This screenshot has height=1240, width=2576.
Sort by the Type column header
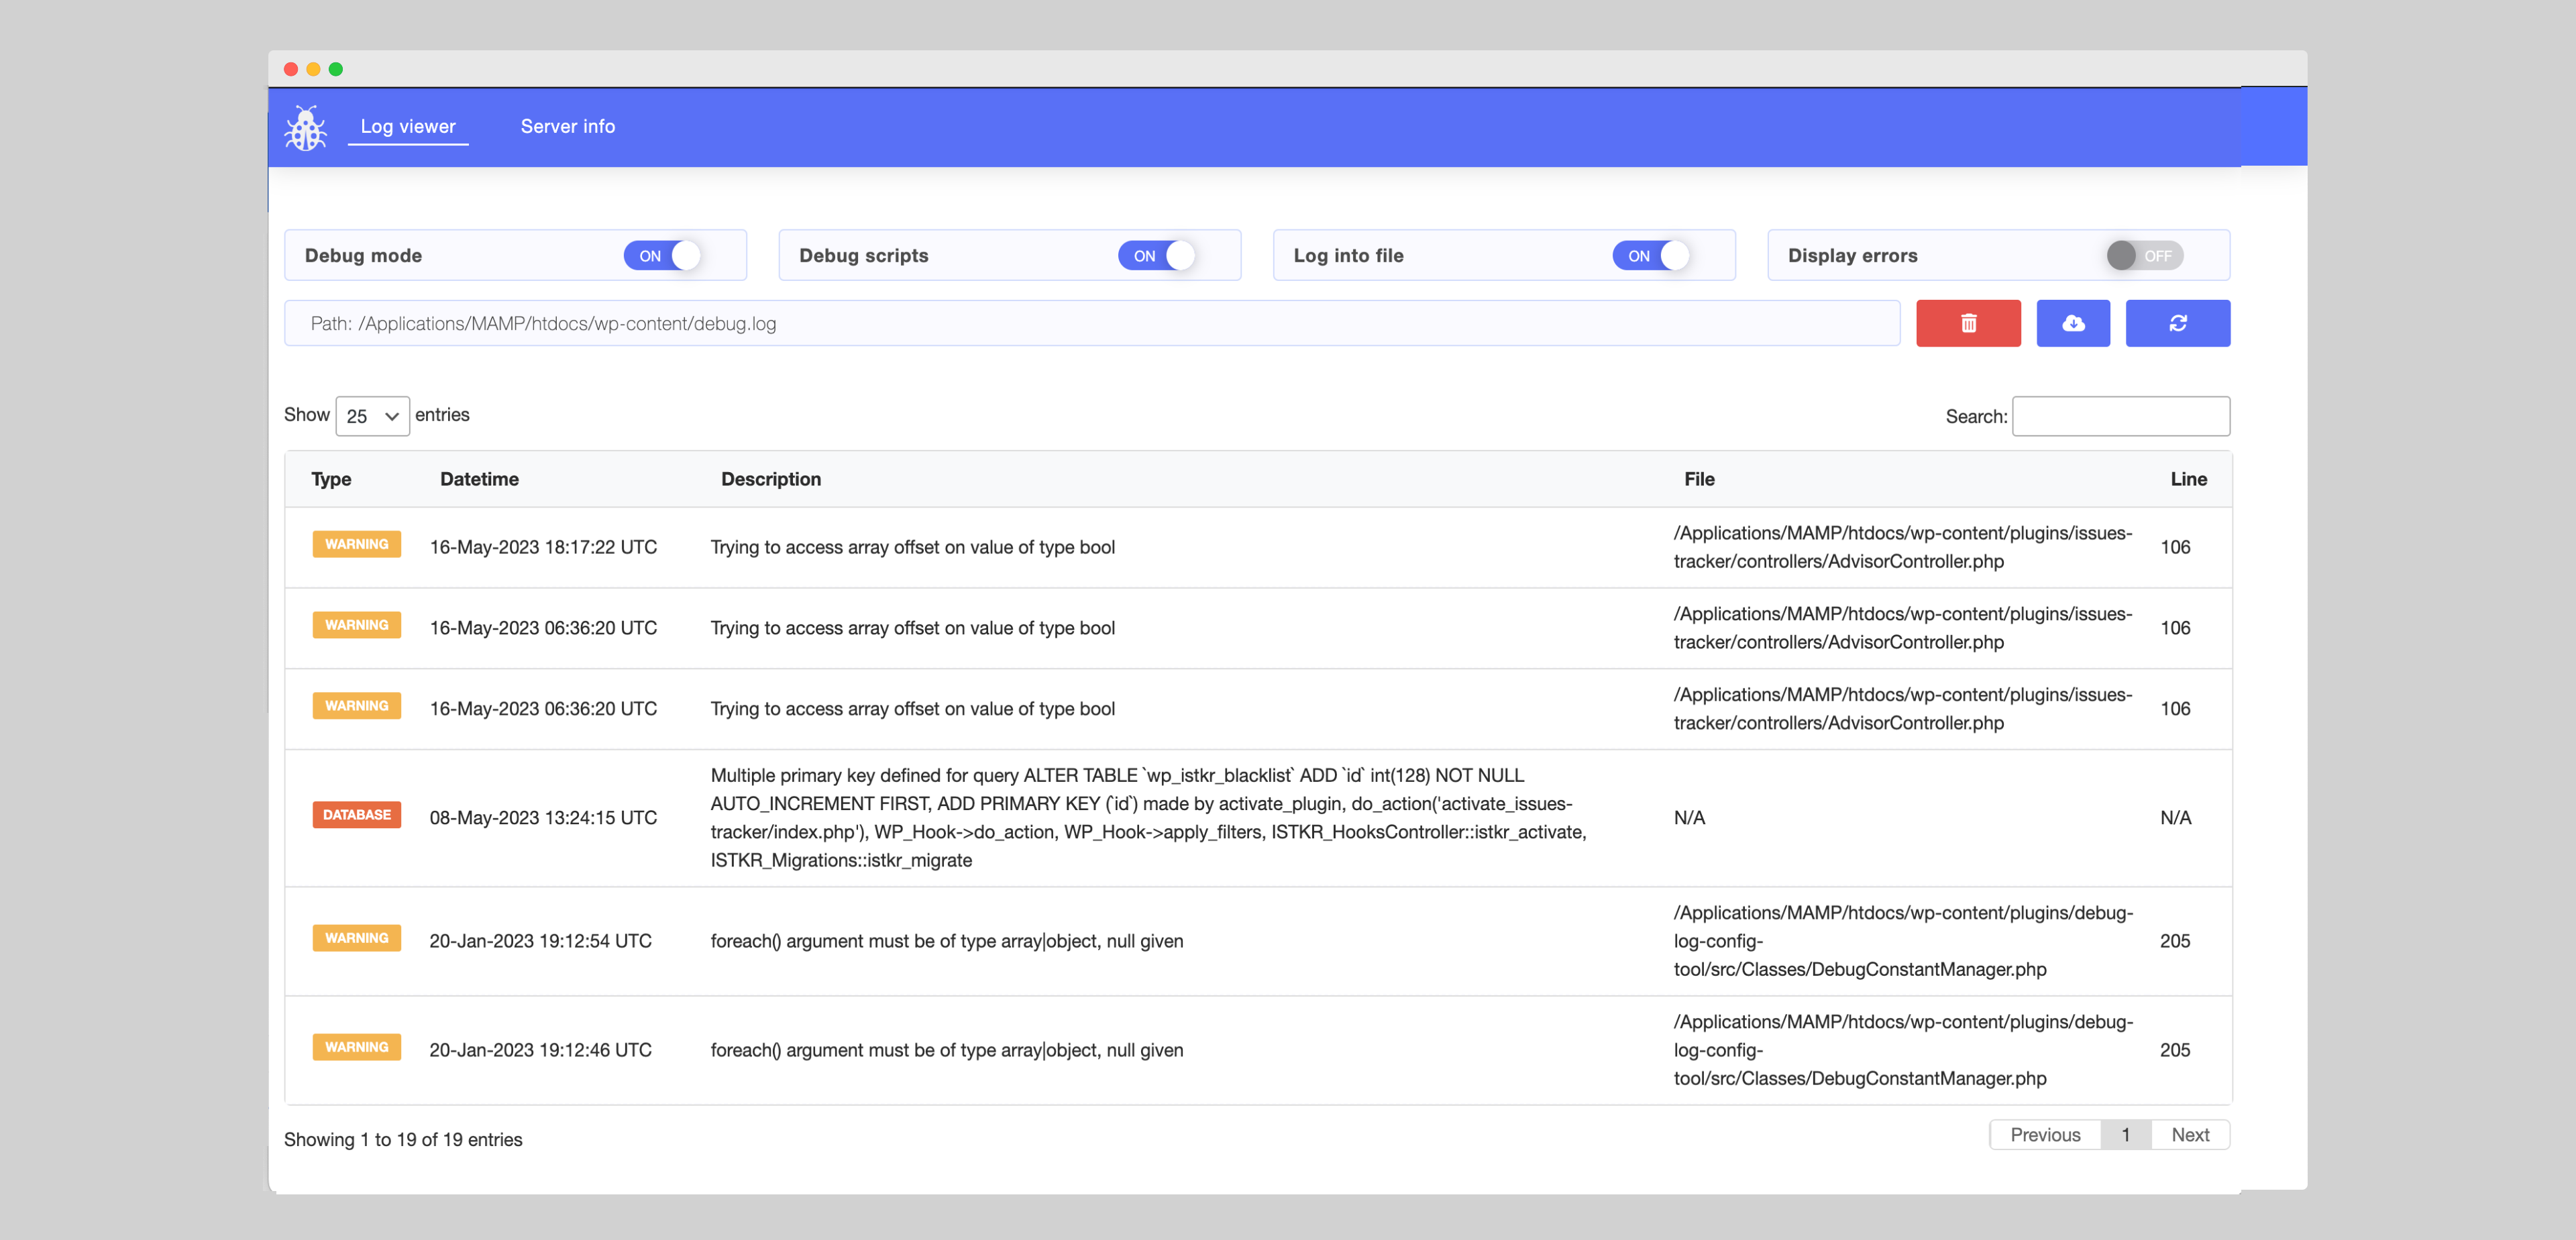331,479
